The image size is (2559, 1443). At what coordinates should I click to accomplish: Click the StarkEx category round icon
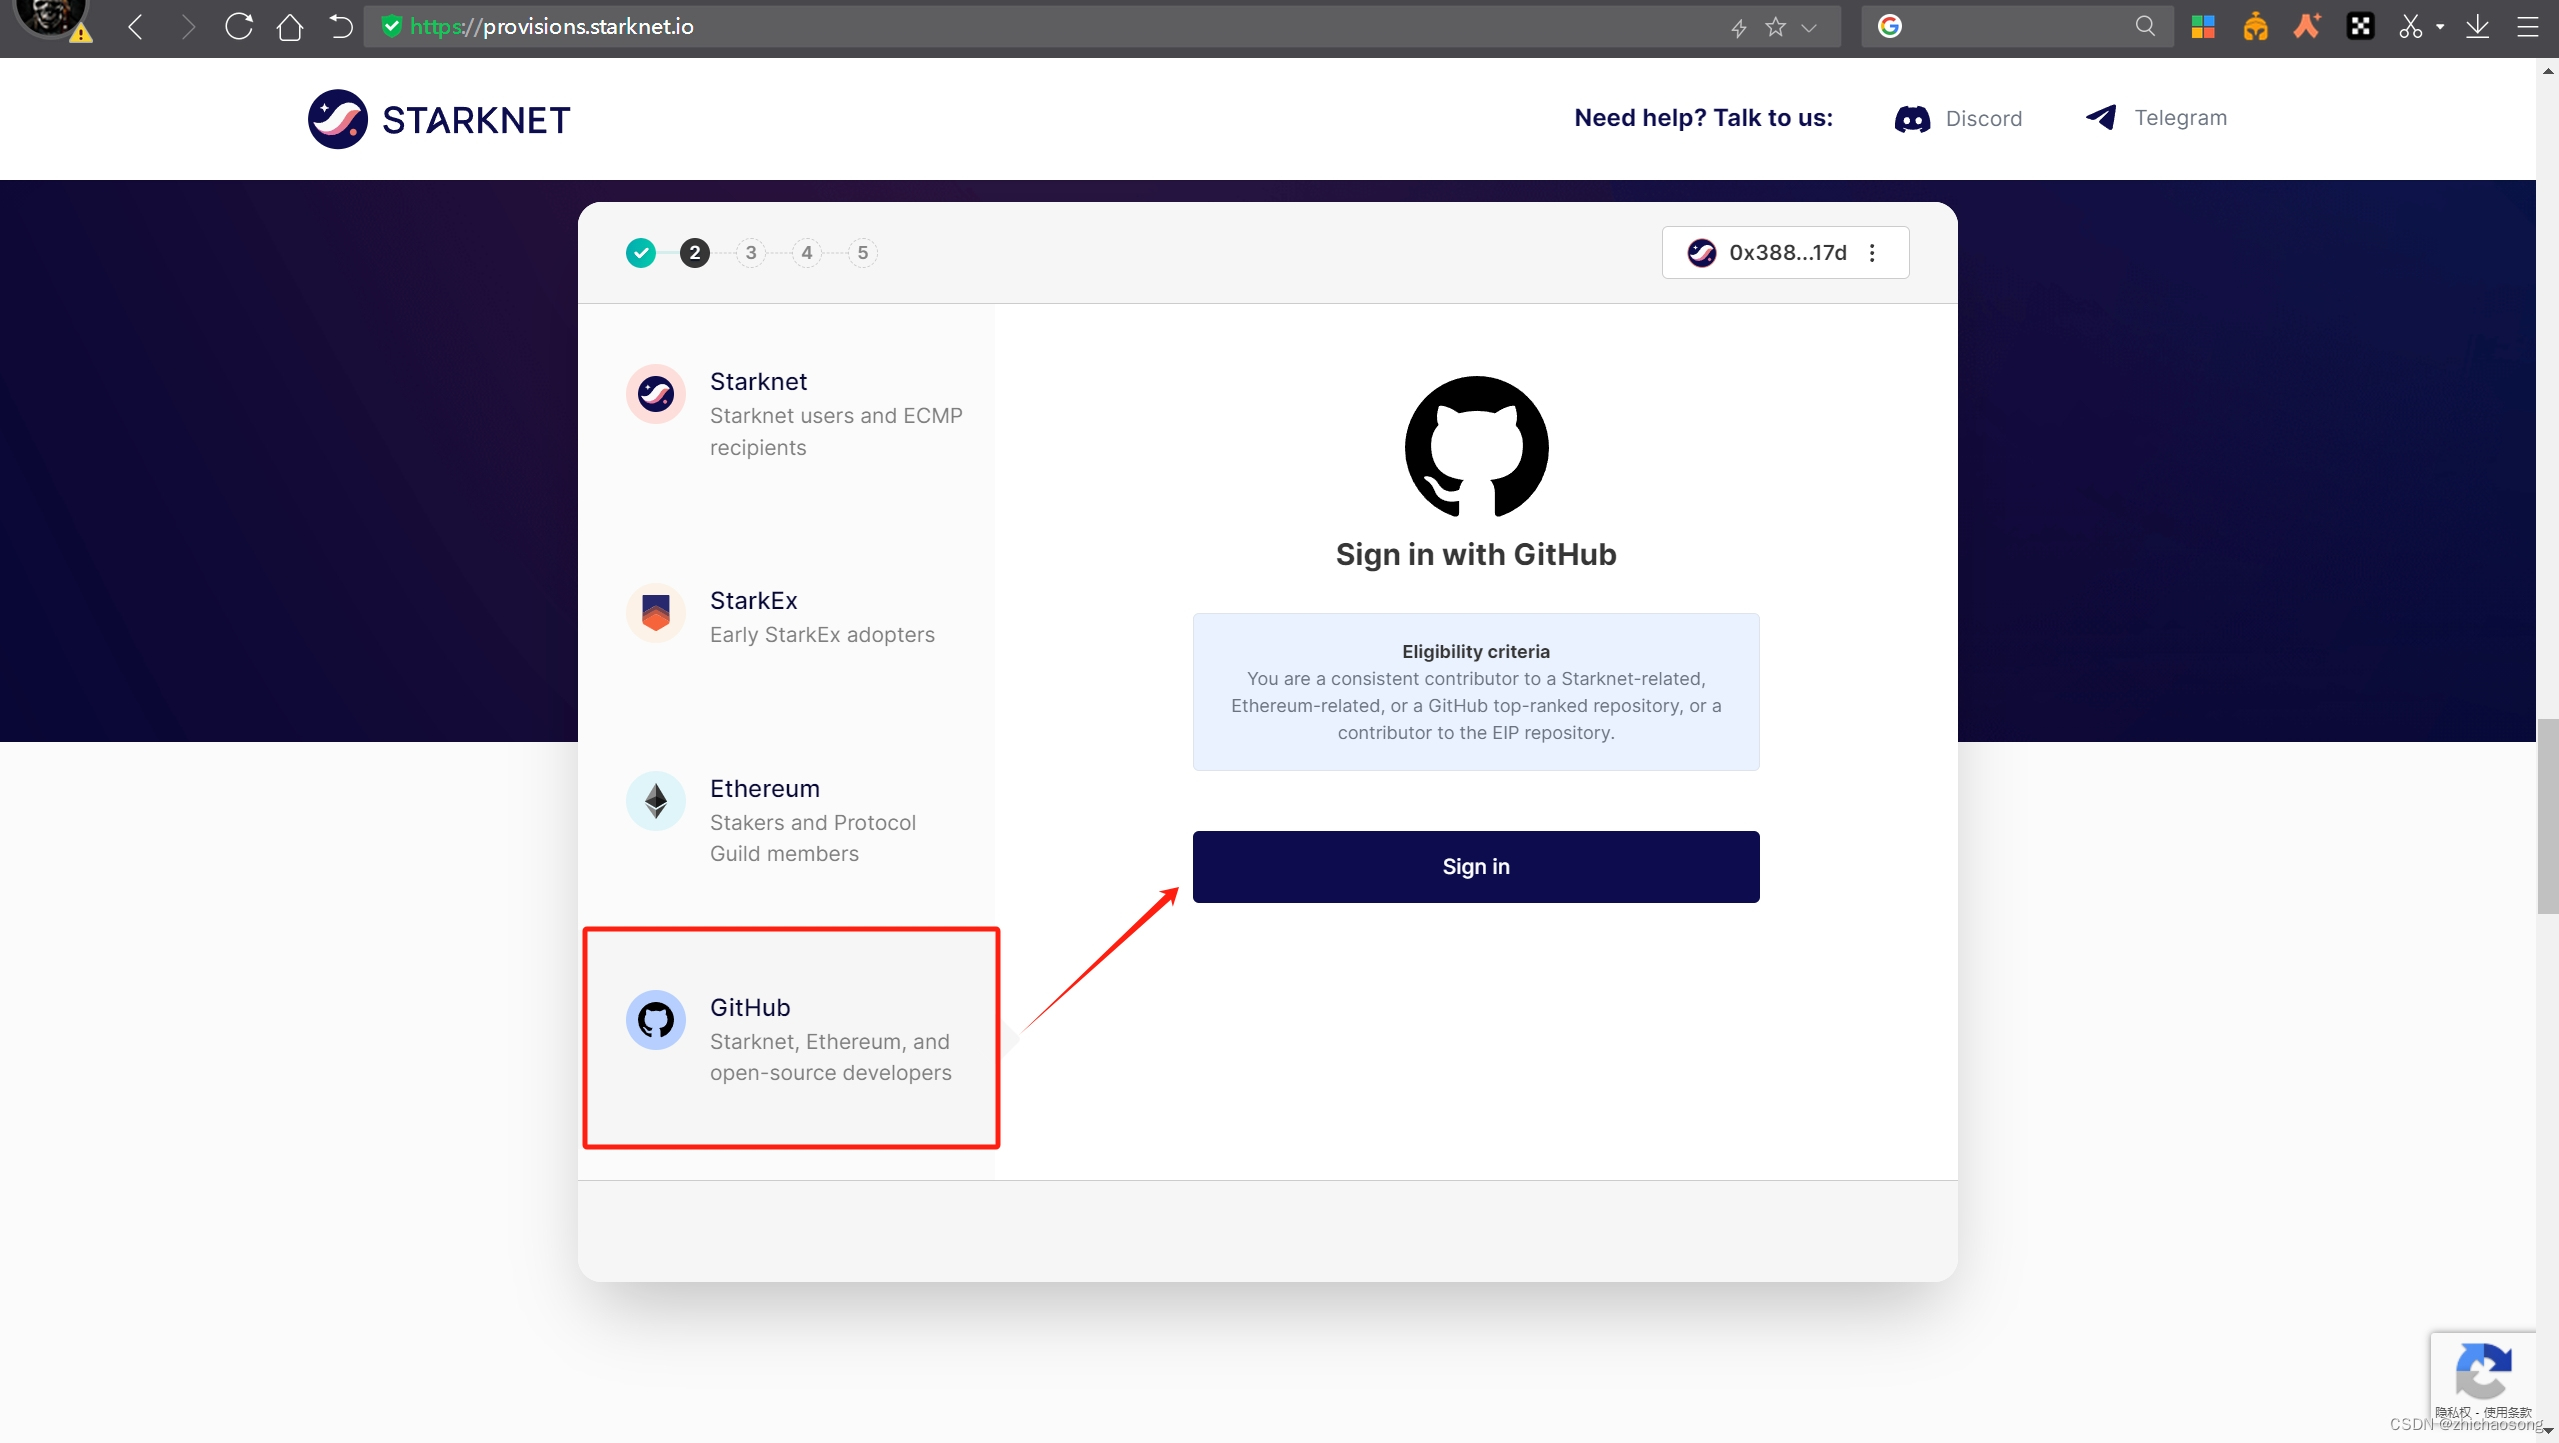(x=656, y=612)
